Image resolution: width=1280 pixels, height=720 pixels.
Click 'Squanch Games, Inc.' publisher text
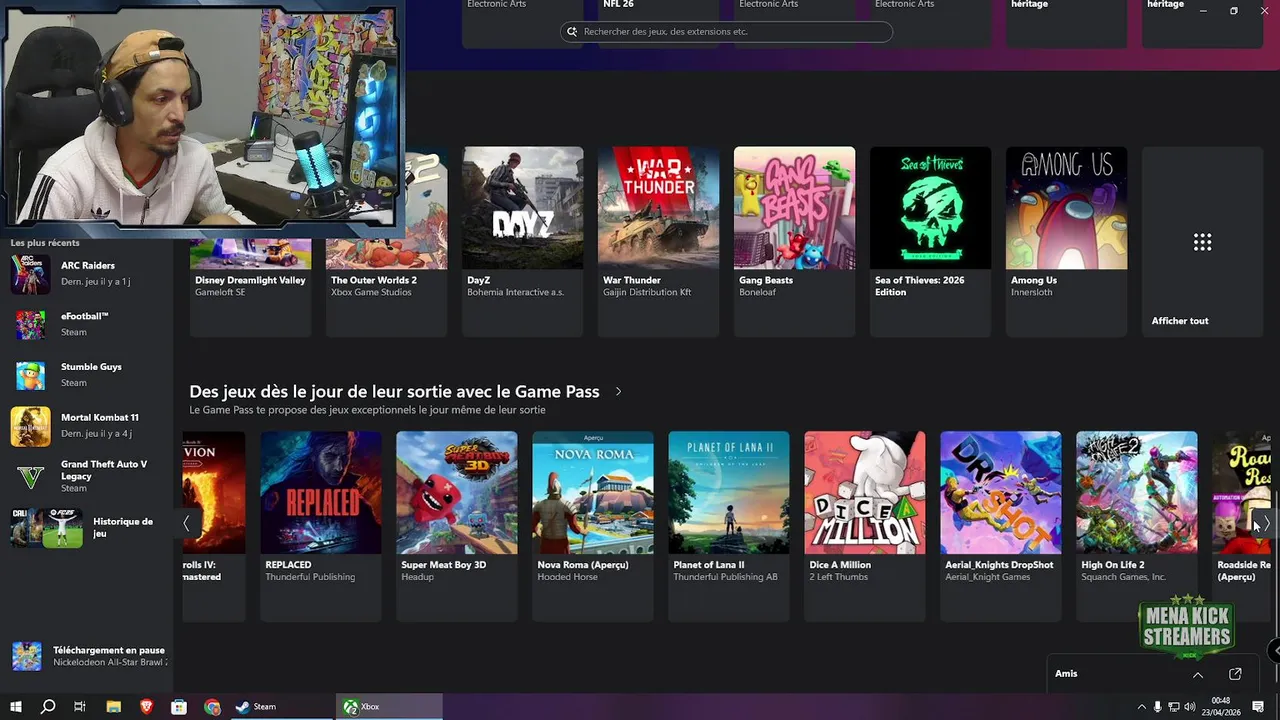point(1123,577)
